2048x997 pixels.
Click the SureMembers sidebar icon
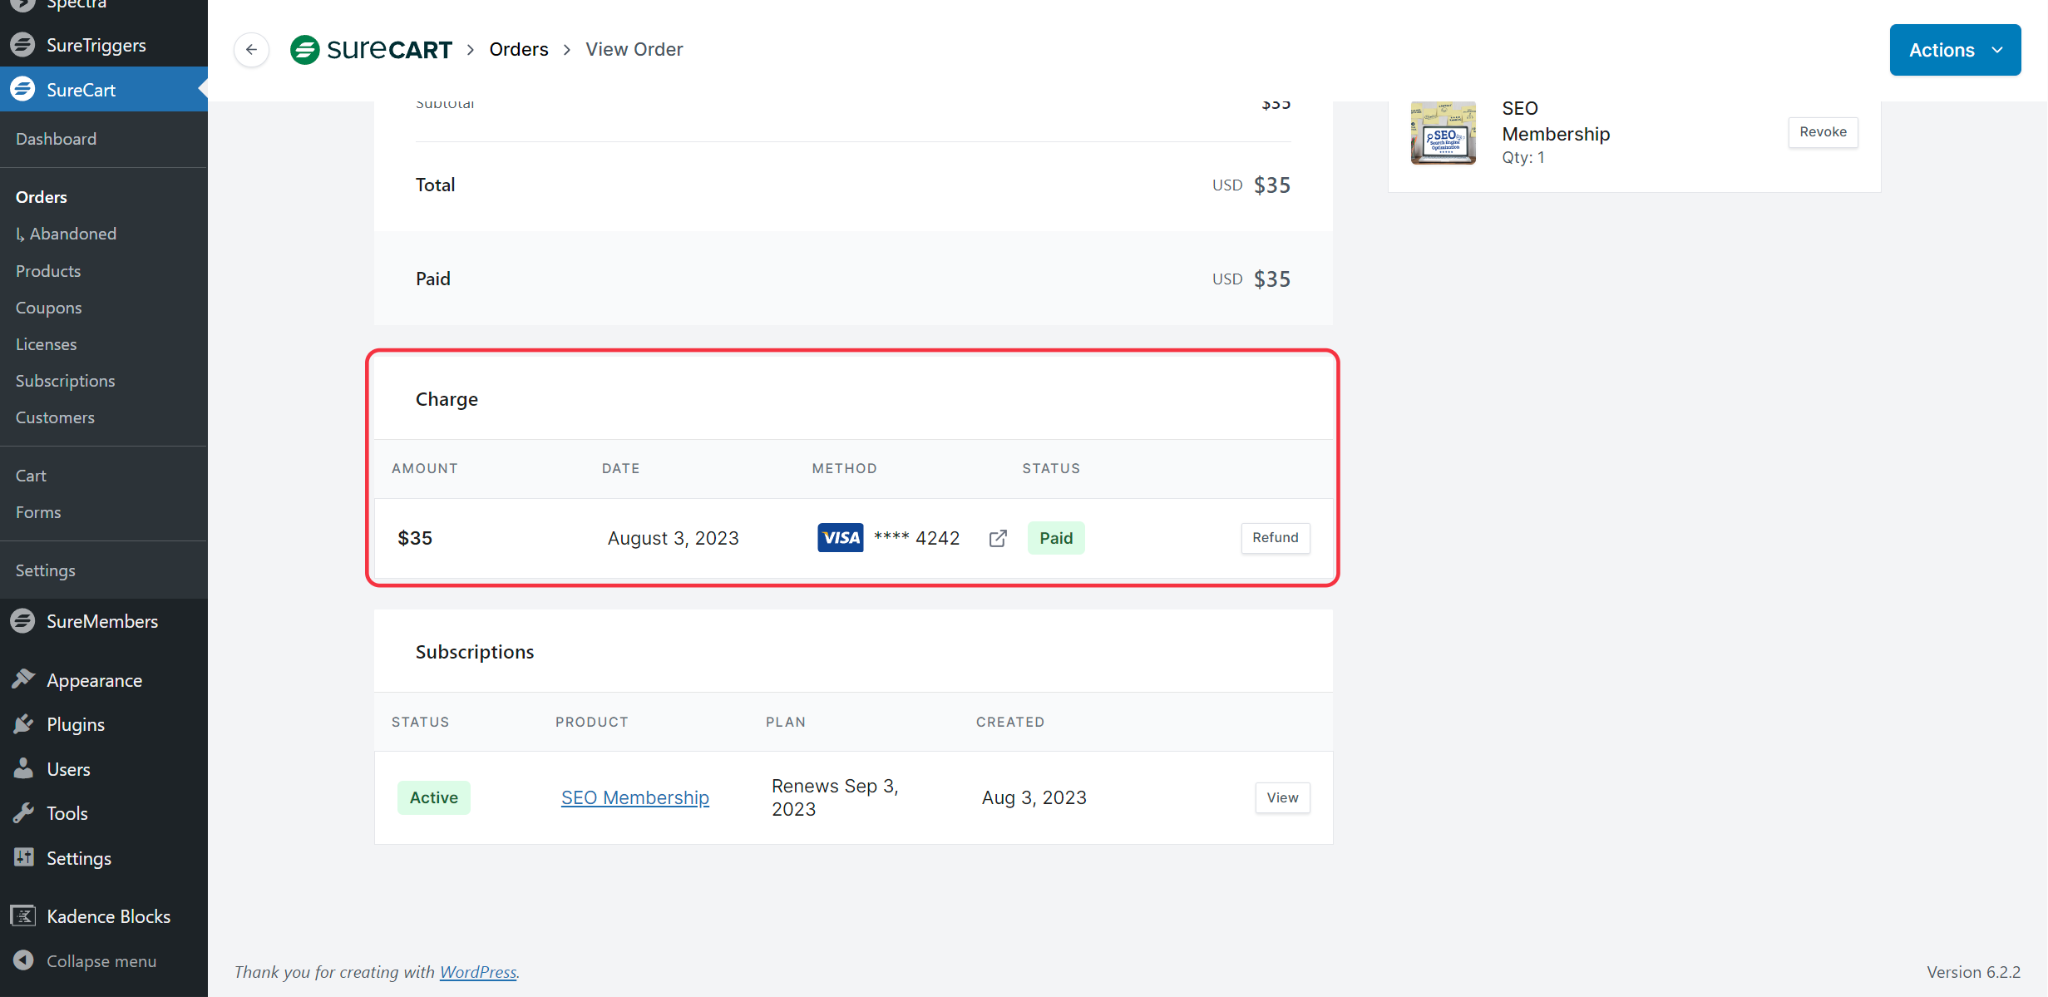point(22,621)
